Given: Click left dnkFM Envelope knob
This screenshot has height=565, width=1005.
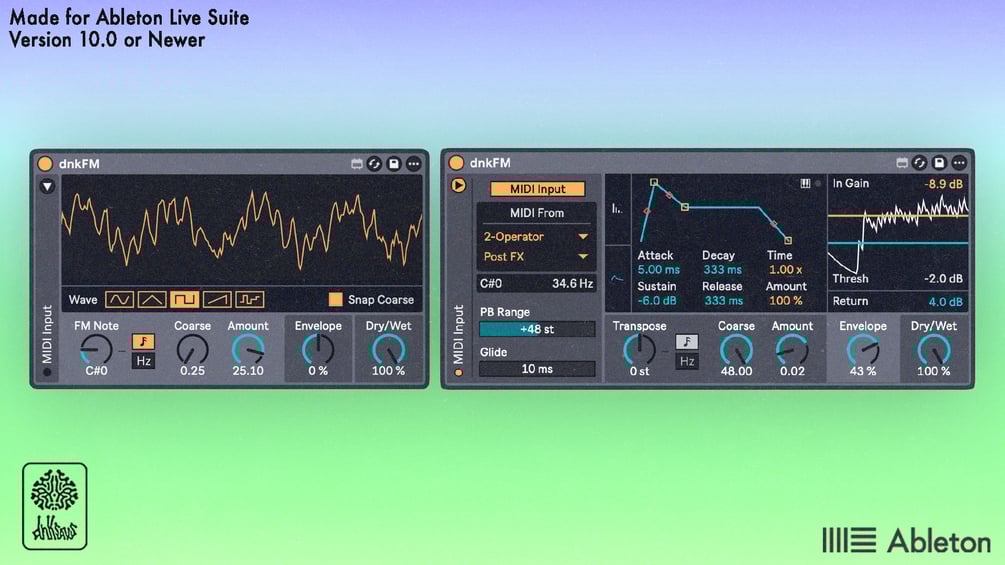Looking at the screenshot, I should point(318,350).
